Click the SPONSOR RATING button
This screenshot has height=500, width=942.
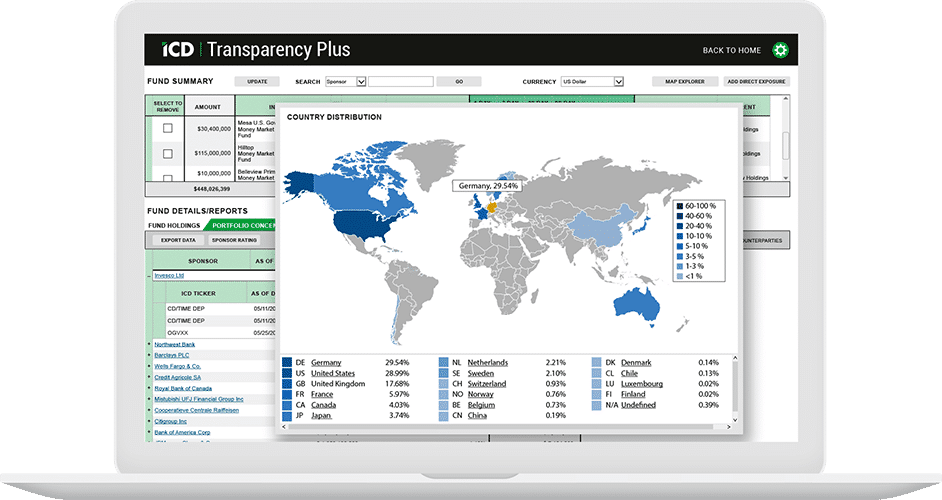tap(234, 240)
